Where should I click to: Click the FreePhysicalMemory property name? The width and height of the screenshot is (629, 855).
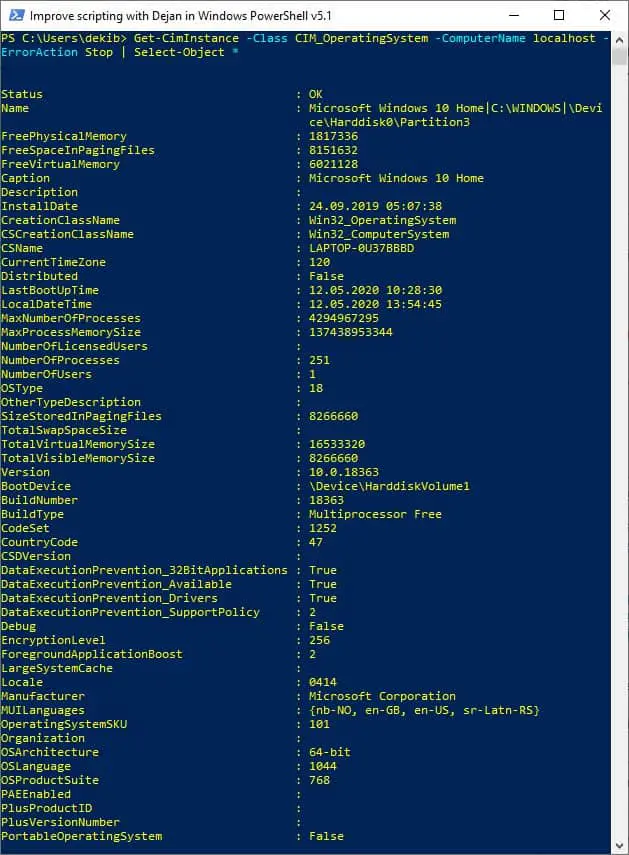pos(64,136)
